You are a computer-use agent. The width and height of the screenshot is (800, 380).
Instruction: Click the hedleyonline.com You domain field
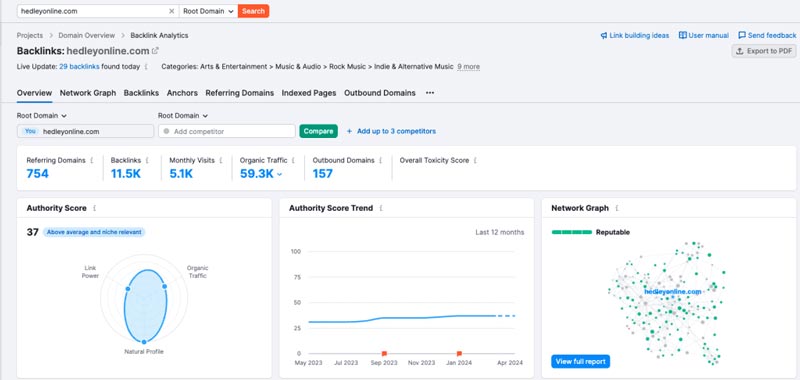point(85,131)
